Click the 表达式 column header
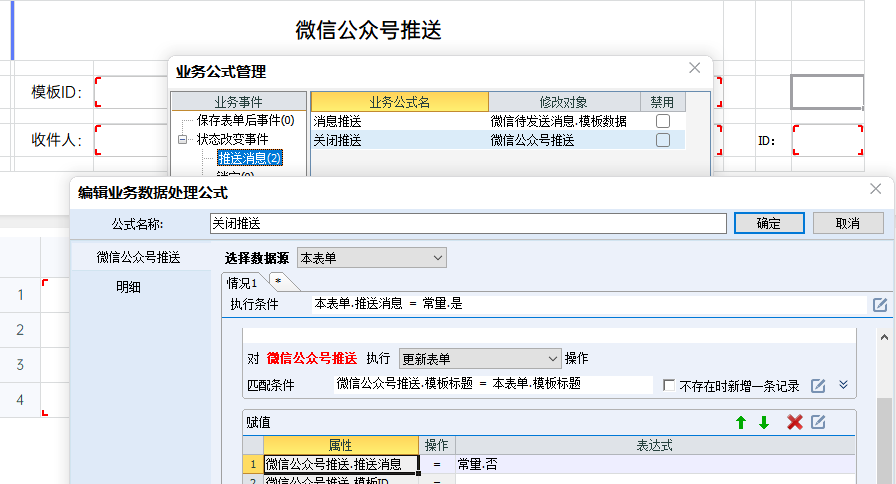The width and height of the screenshot is (896, 484). point(655,445)
